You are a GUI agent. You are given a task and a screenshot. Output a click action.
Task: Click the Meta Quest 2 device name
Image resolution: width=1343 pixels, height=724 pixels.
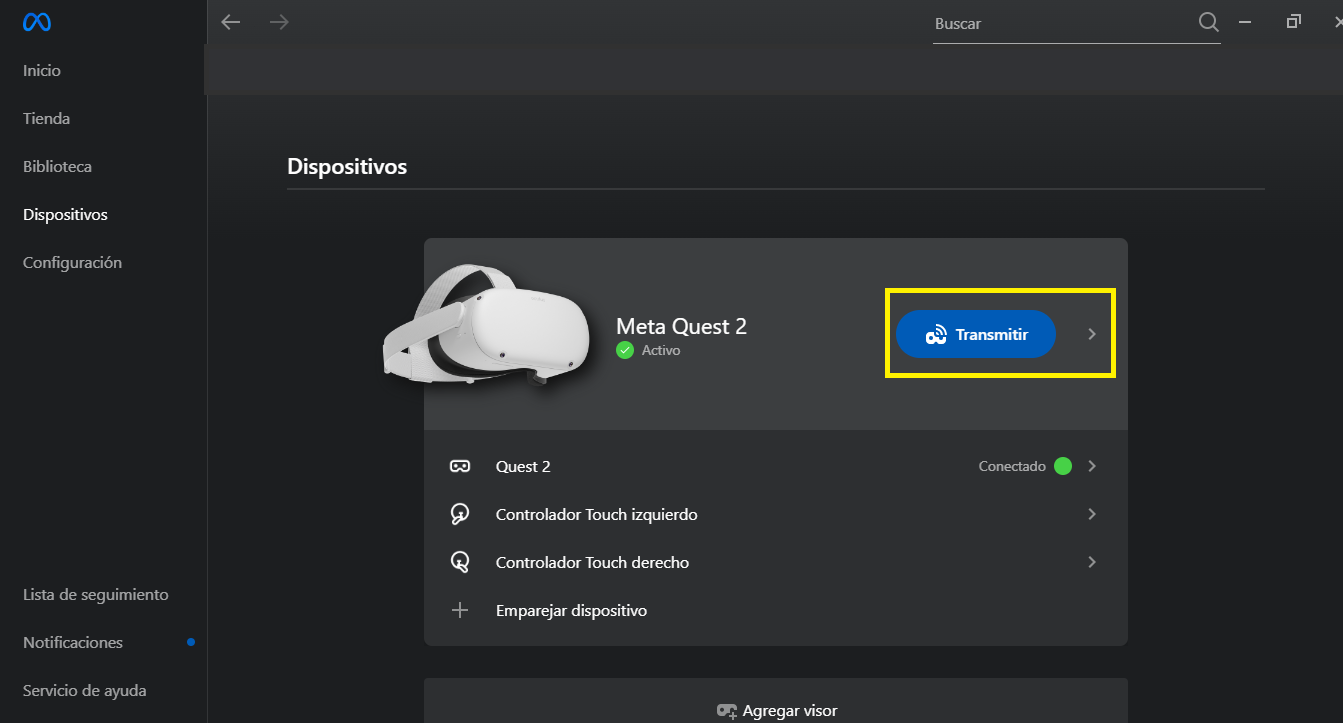(681, 326)
